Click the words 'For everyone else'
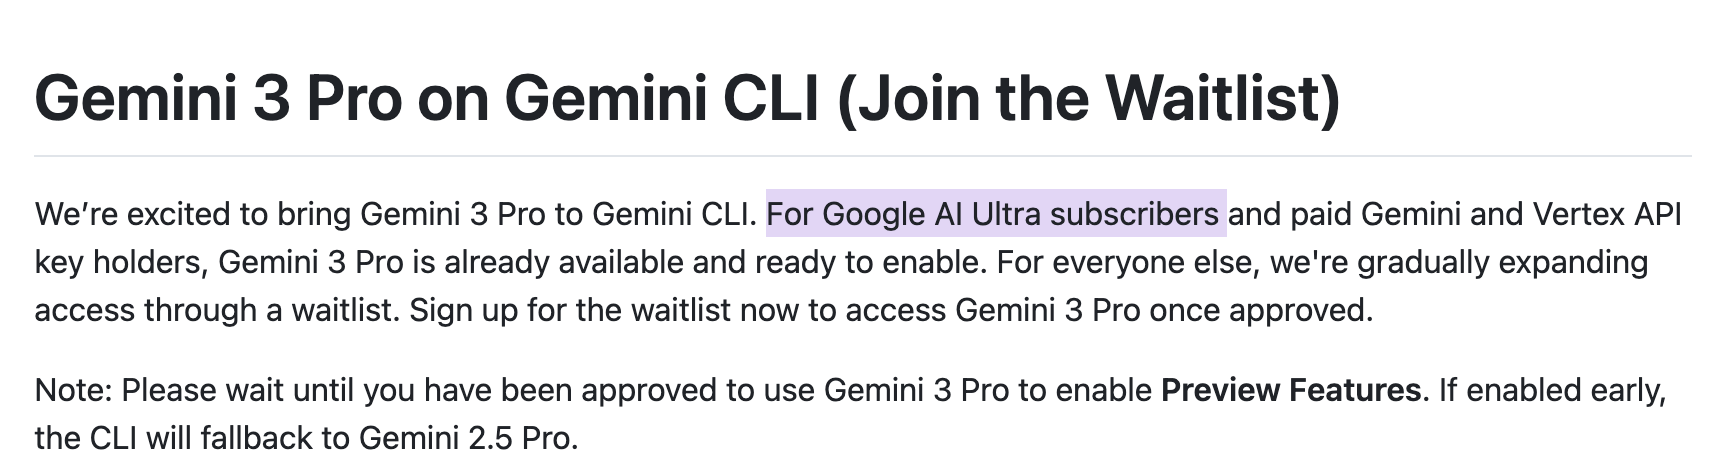This screenshot has height=474, width=1726. [1117, 262]
